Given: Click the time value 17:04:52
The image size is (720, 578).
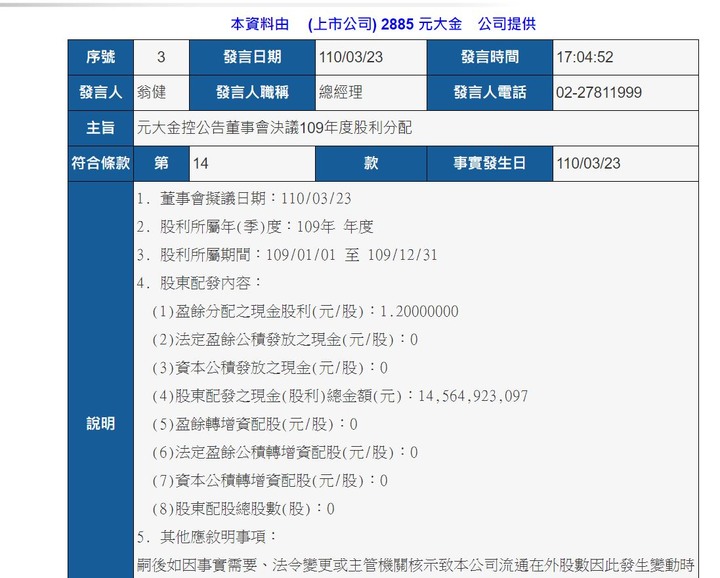Looking at the screenshot, I should (x=585, y=57).
